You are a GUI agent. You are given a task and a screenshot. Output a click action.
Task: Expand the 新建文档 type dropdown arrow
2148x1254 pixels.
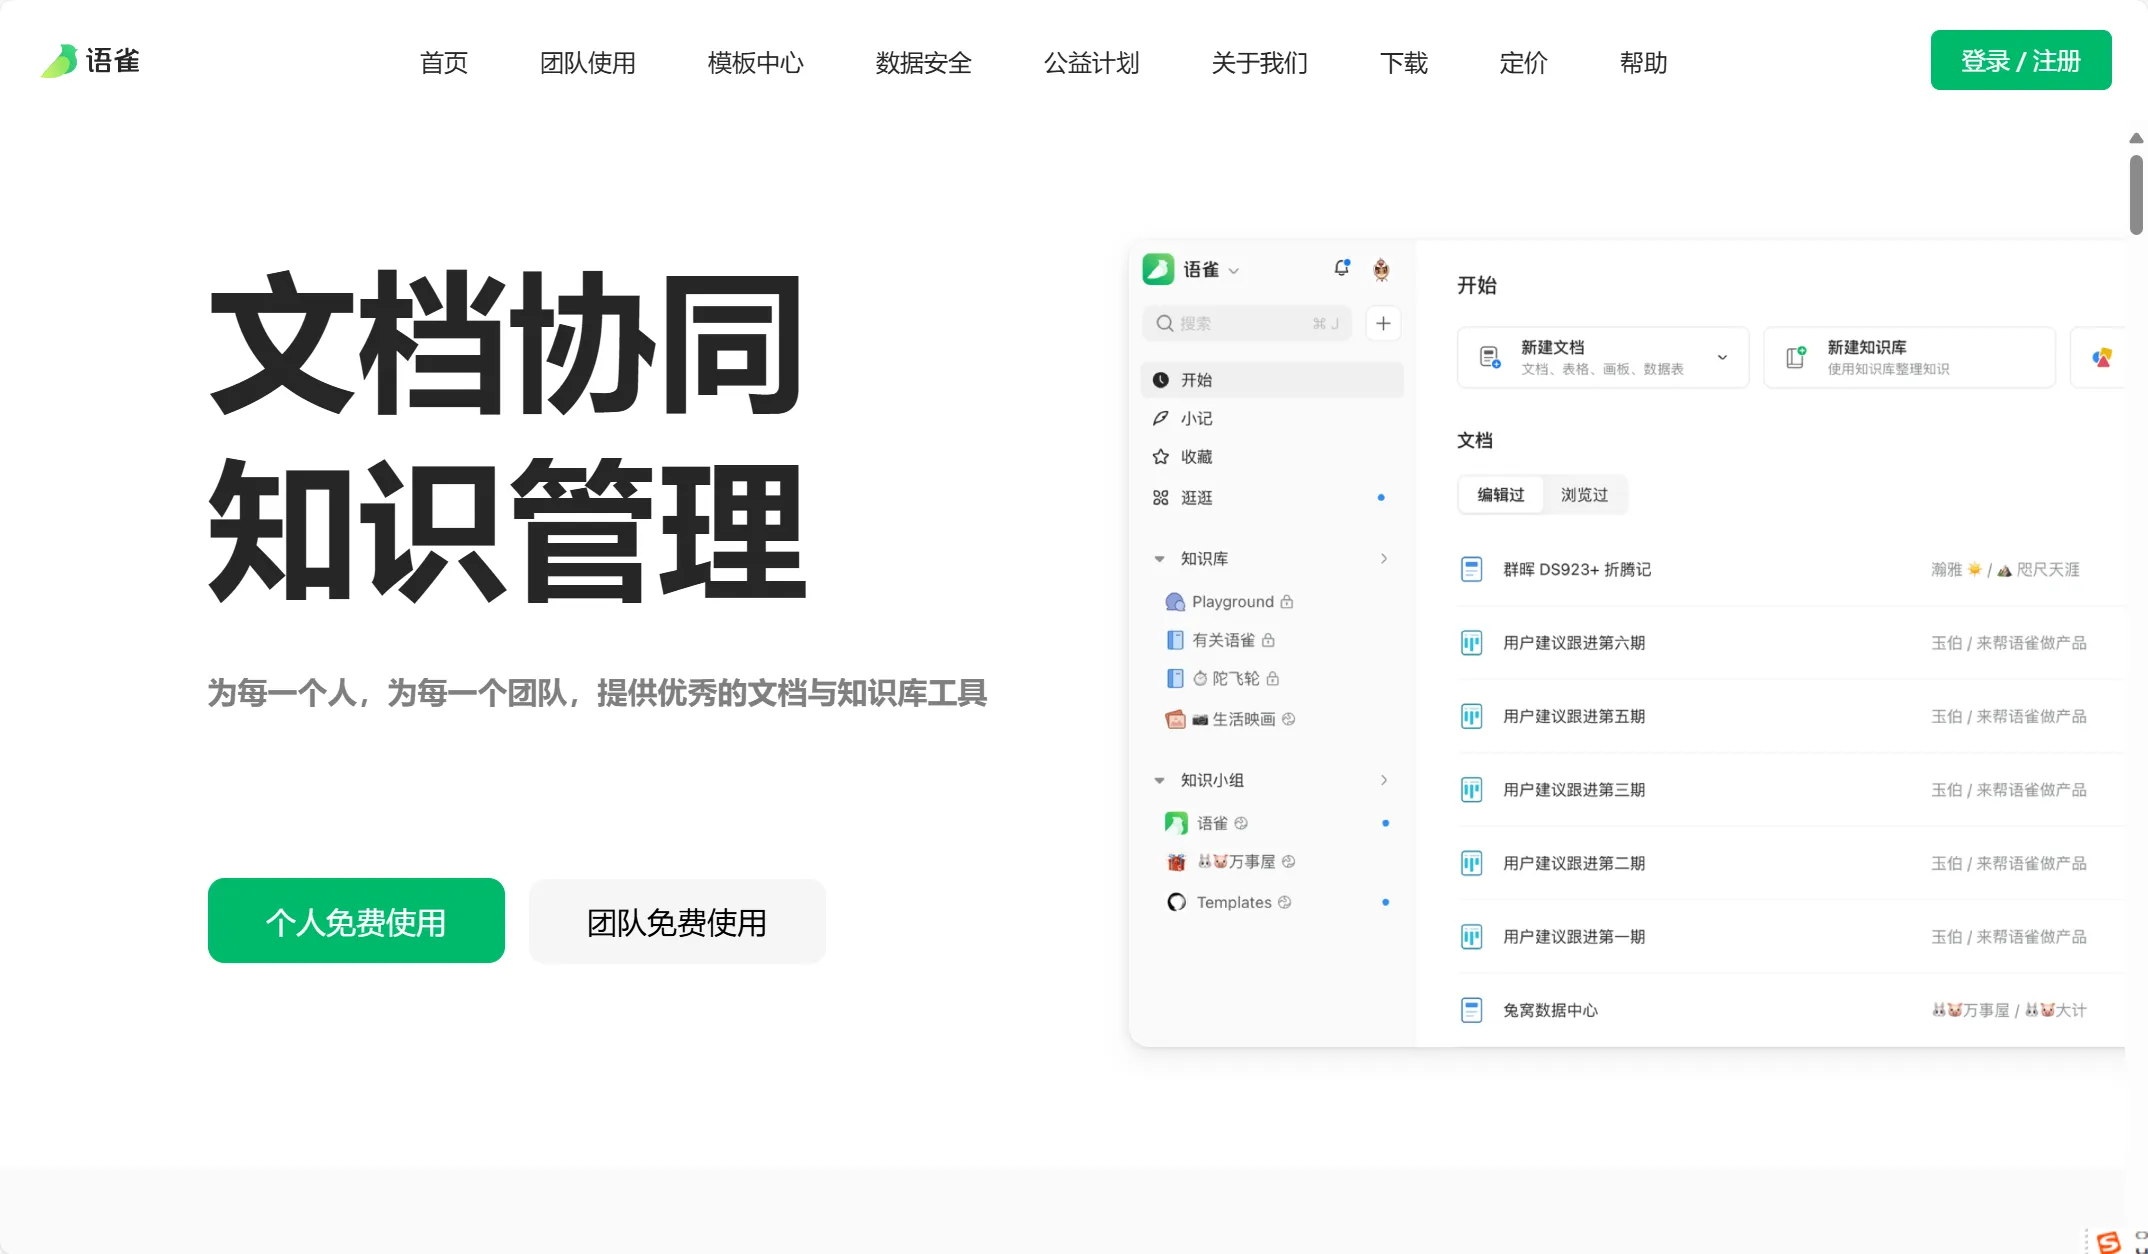(1724, 357)
